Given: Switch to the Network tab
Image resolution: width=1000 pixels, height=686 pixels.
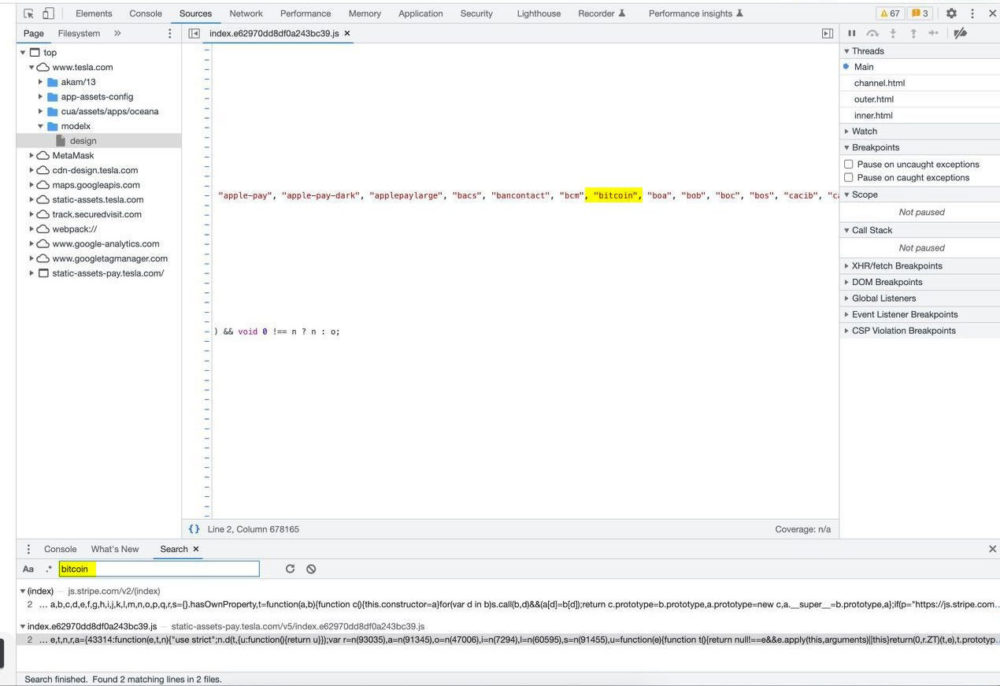Looking at the screenshot, I should point(246,14).
